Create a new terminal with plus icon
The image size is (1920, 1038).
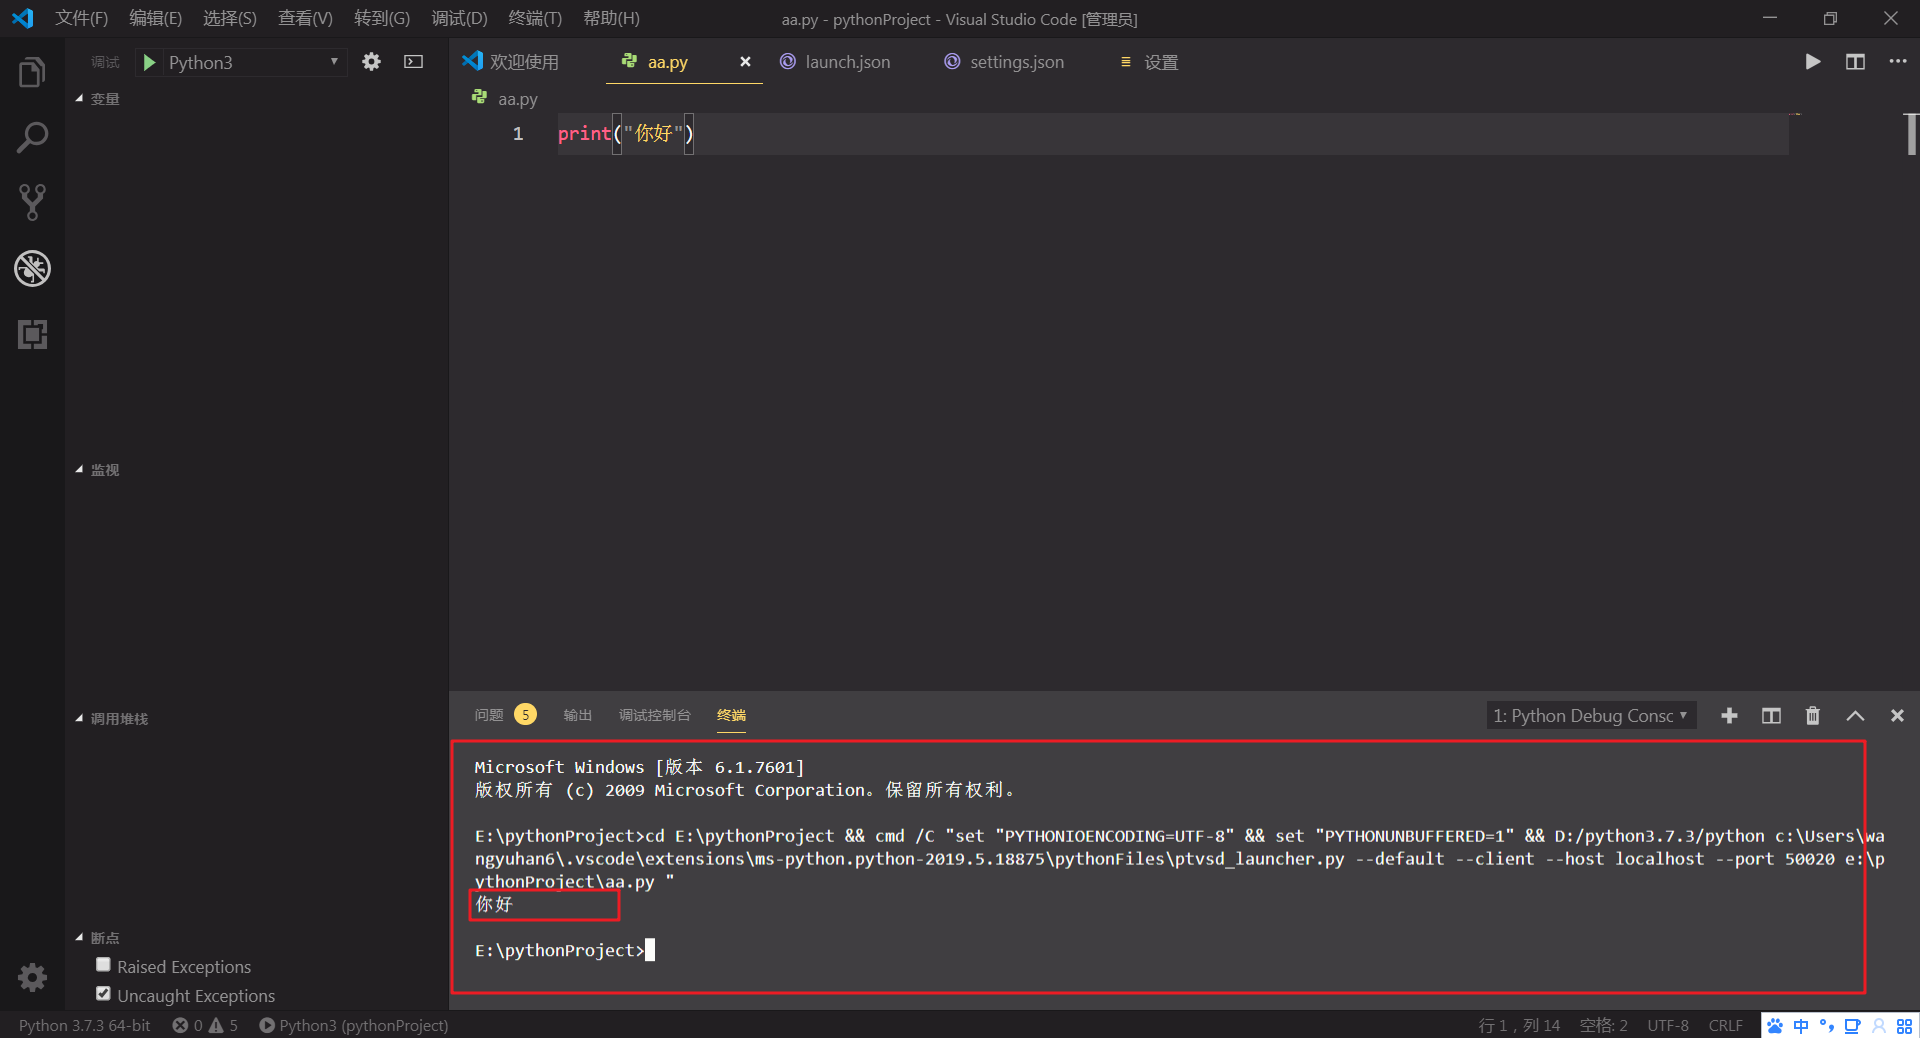[1729, 716]
